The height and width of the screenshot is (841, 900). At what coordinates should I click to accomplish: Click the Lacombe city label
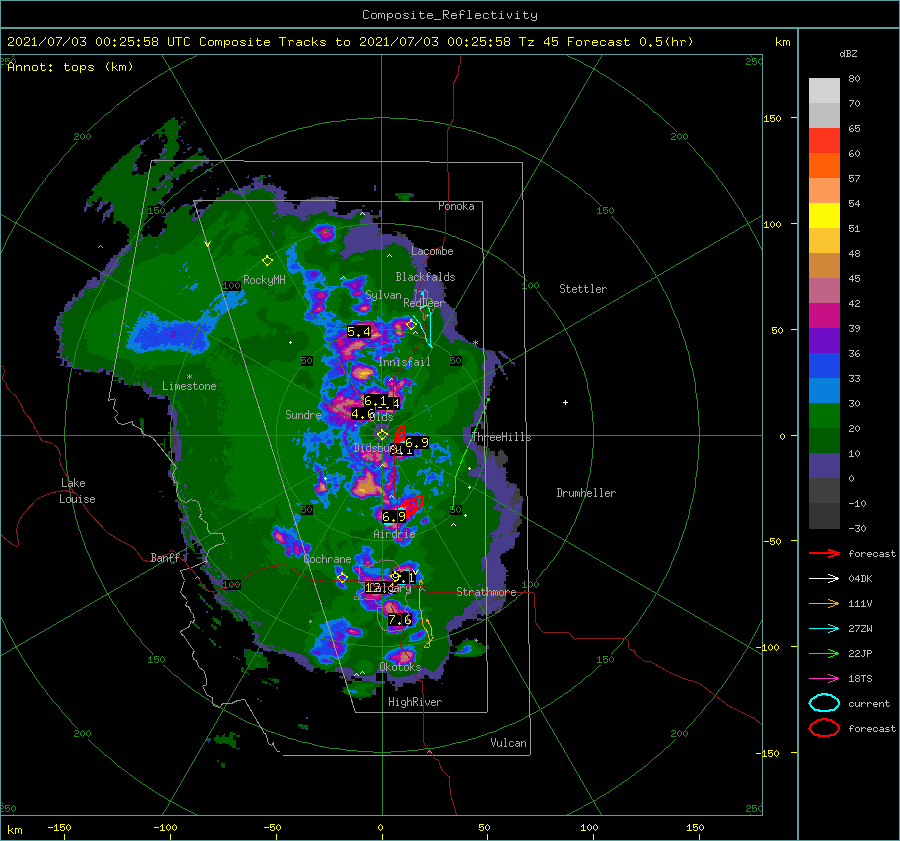[x=432, y=251]
